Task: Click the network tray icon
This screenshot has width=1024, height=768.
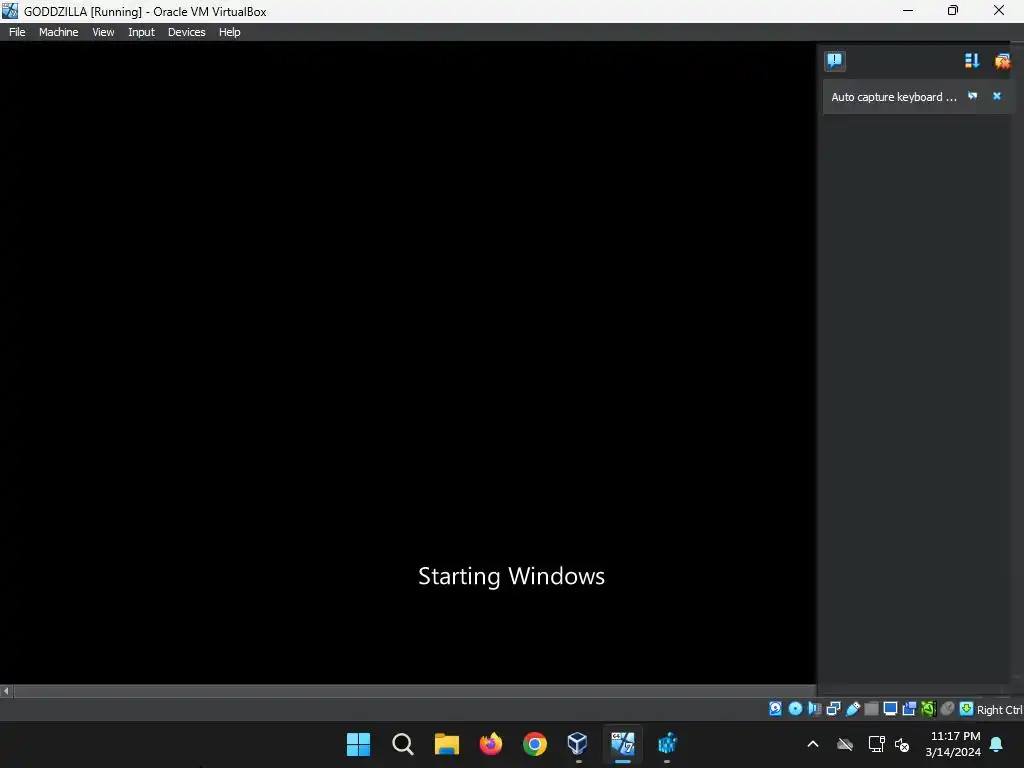Action: click(x=876, y=744)
